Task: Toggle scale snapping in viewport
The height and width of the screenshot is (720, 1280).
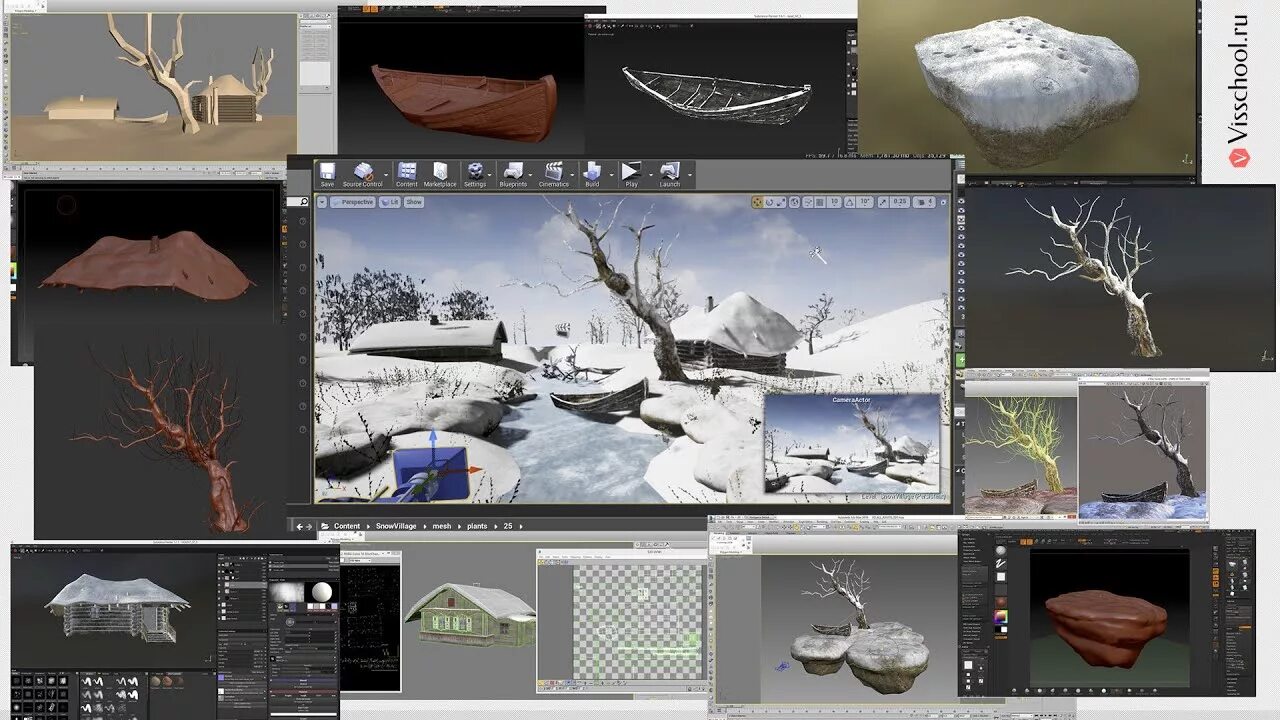Action: [883, 202]
